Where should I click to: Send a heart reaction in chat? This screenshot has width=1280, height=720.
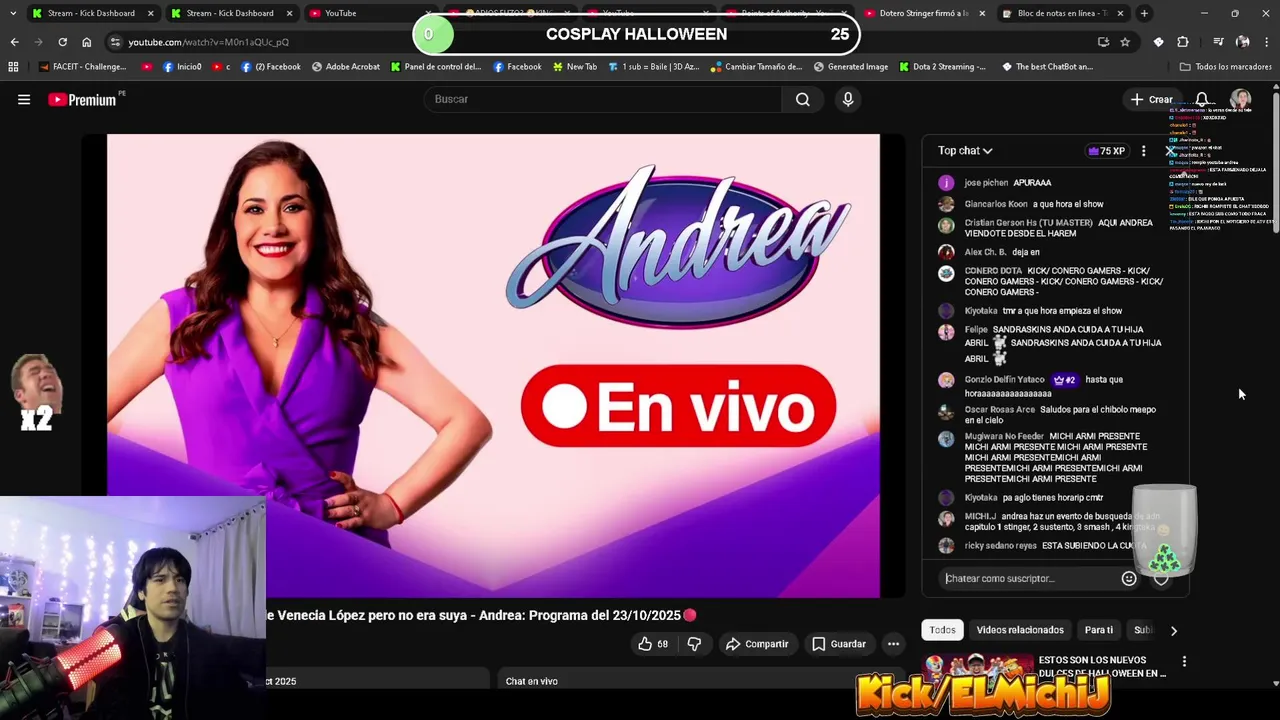pos(1161,578)
